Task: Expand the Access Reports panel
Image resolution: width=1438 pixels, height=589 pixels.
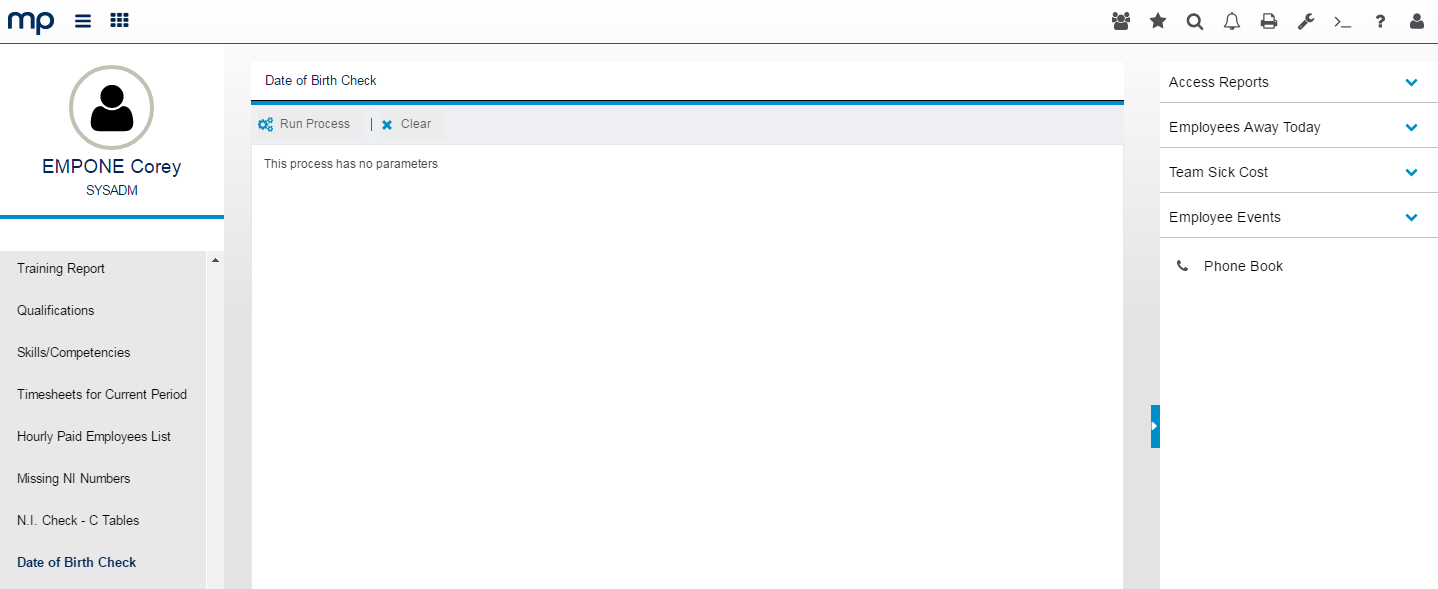Action: coord(1411,82)
